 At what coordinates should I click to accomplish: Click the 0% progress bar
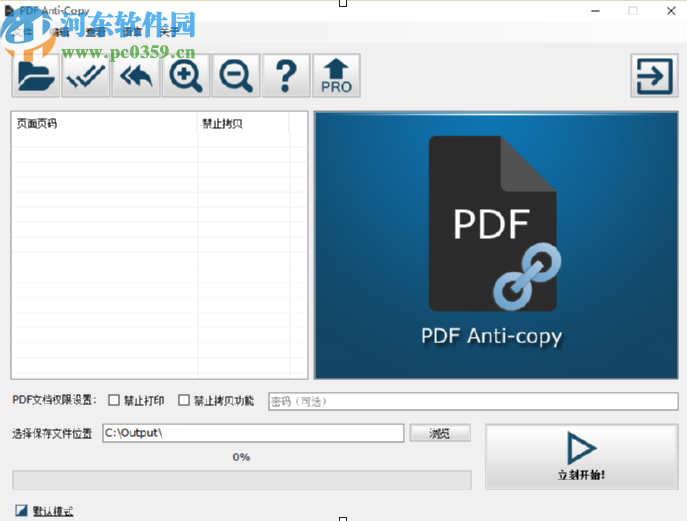point(242,480)
